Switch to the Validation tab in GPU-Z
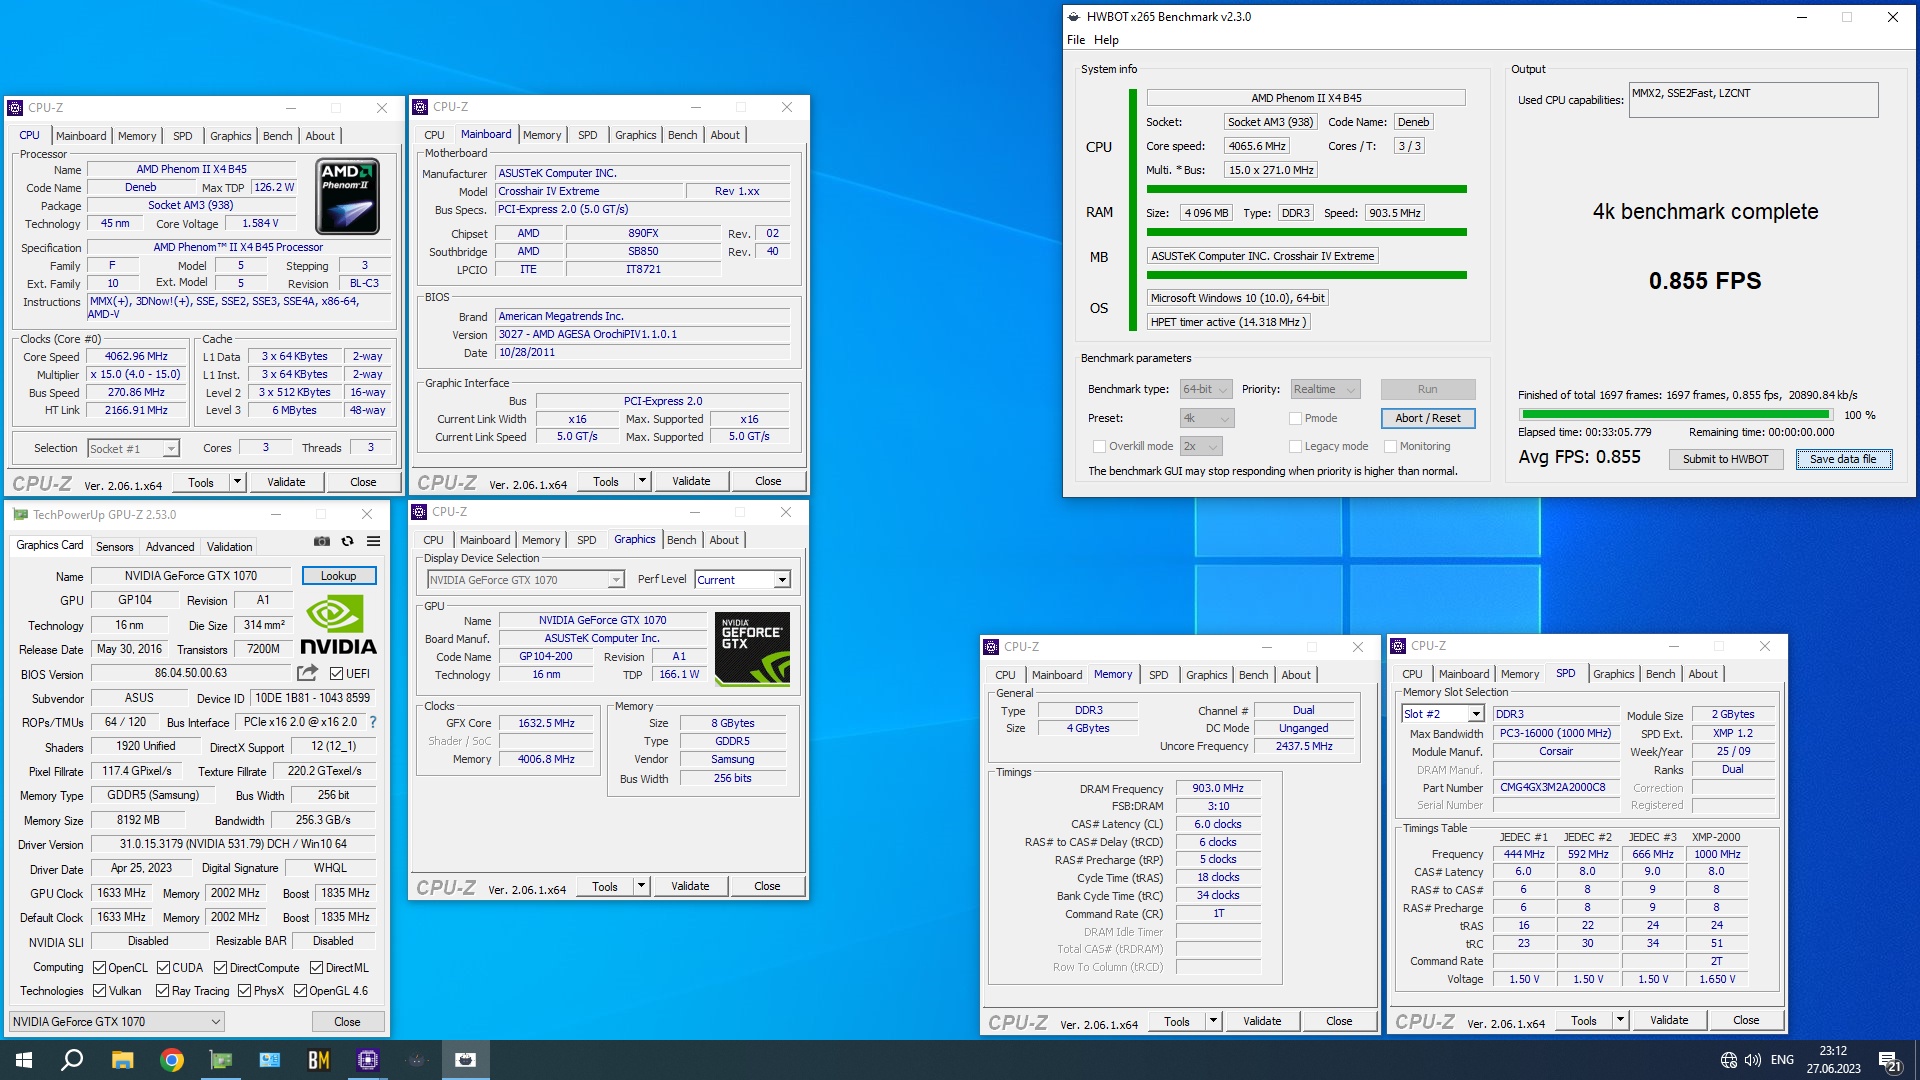 (x=229, y=547)
